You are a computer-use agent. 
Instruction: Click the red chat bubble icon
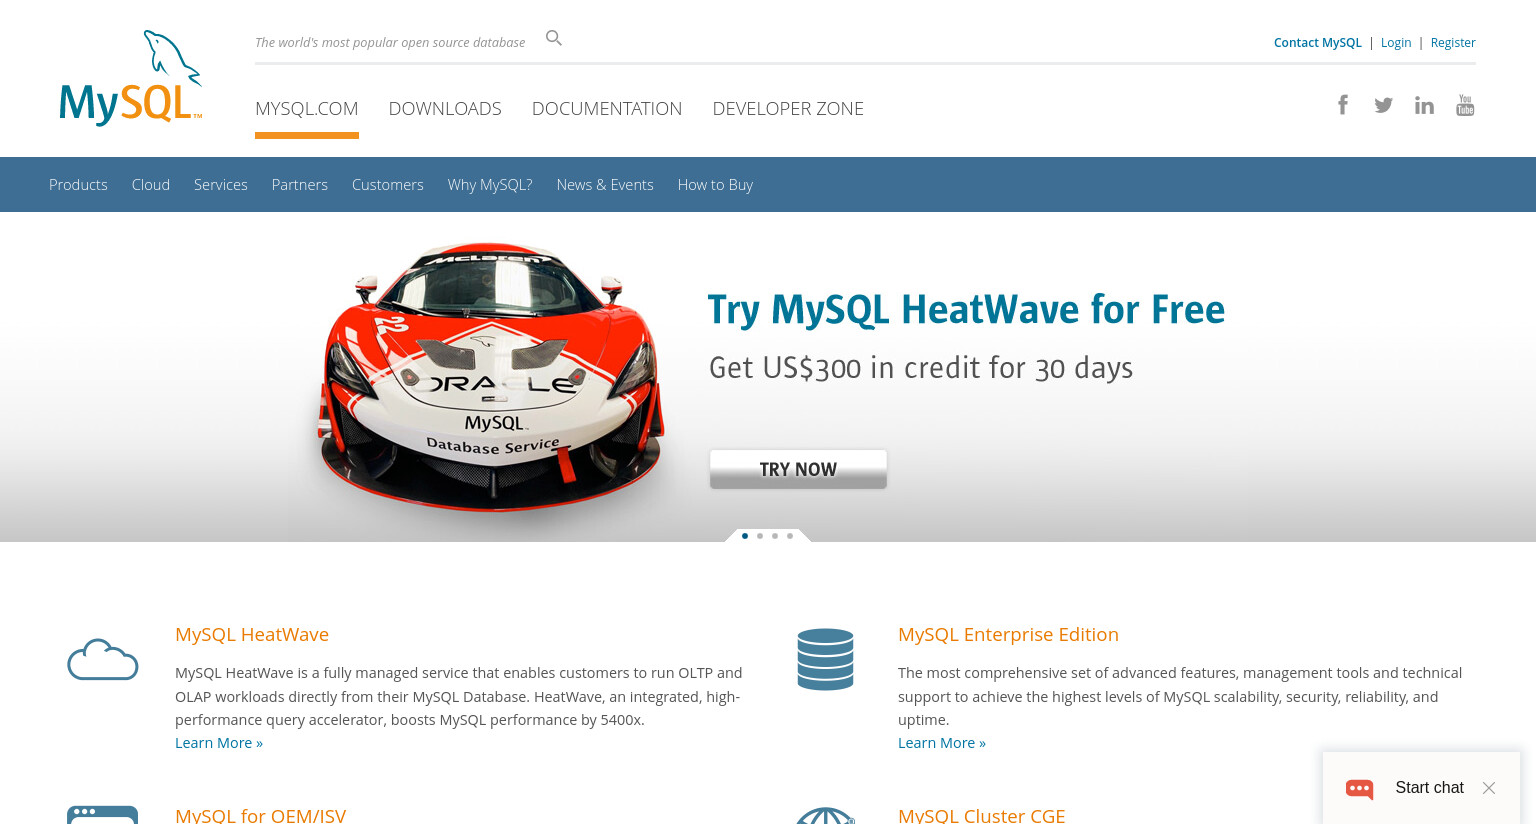1359,788
